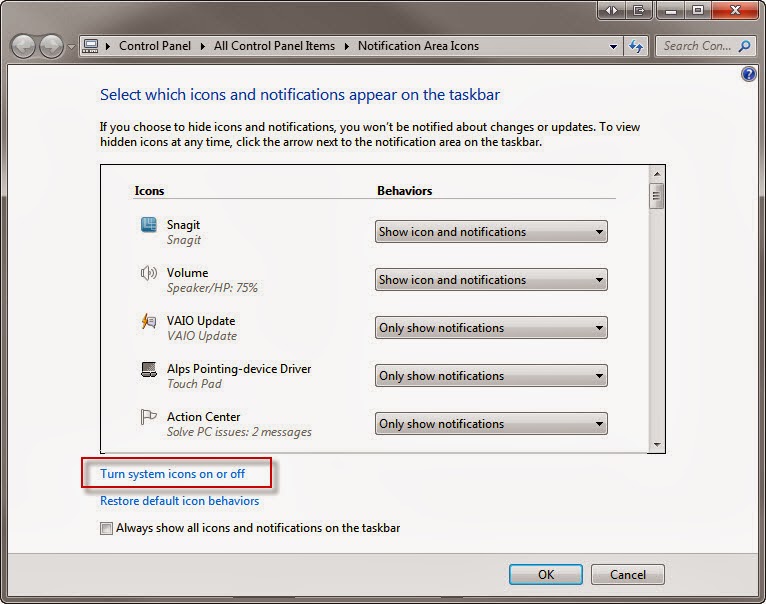Screen dimensions: 766x604
Task: Go to Control Panel breadcrumb
Action: pos(155,46)
